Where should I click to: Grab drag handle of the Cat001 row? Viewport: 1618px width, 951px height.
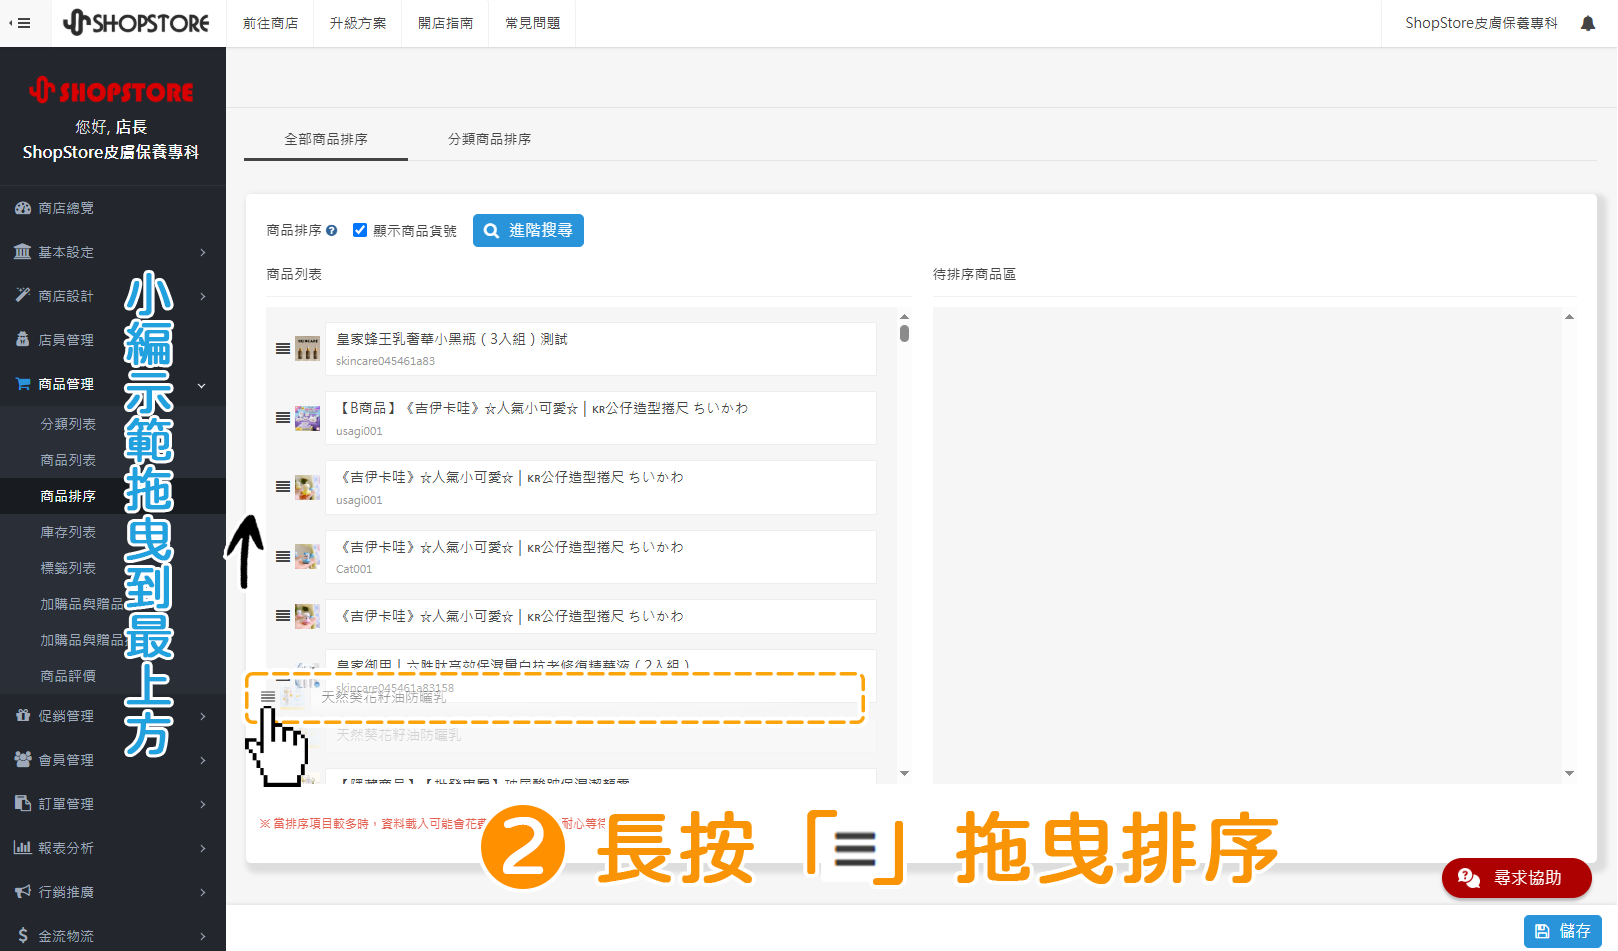pyautogui.click(x=283, y=557)
